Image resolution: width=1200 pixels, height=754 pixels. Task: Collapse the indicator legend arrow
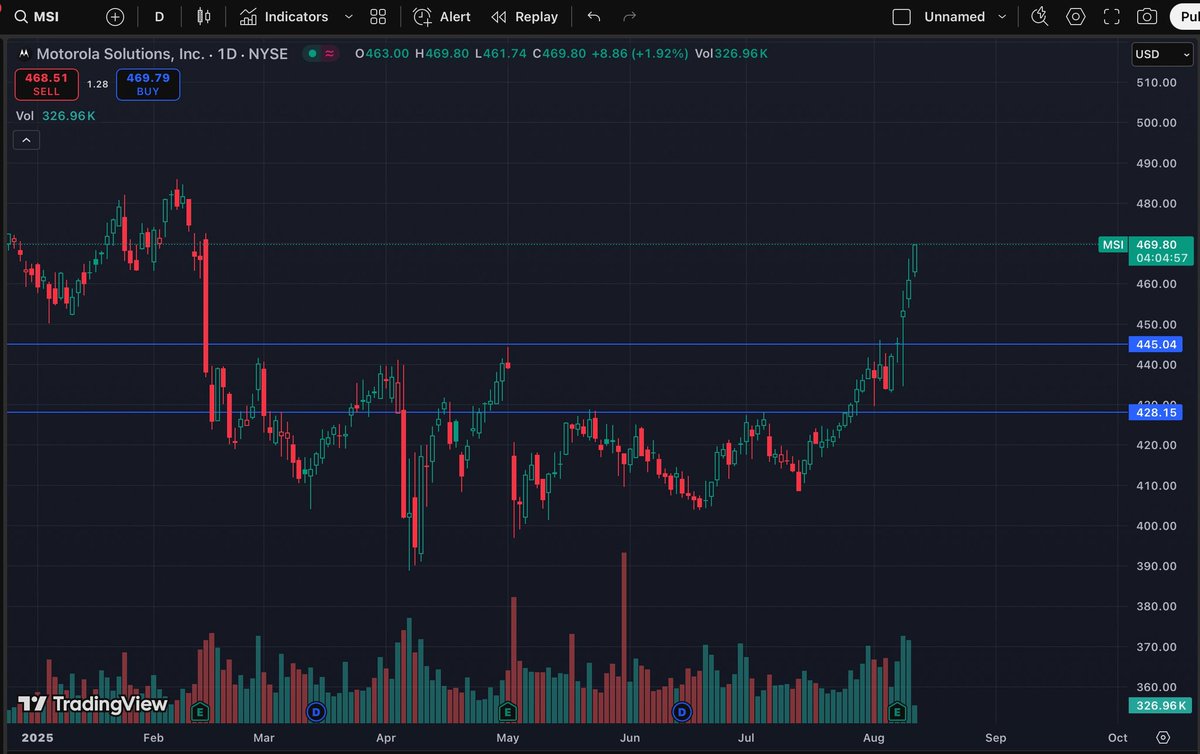click(x=26, y=140)
